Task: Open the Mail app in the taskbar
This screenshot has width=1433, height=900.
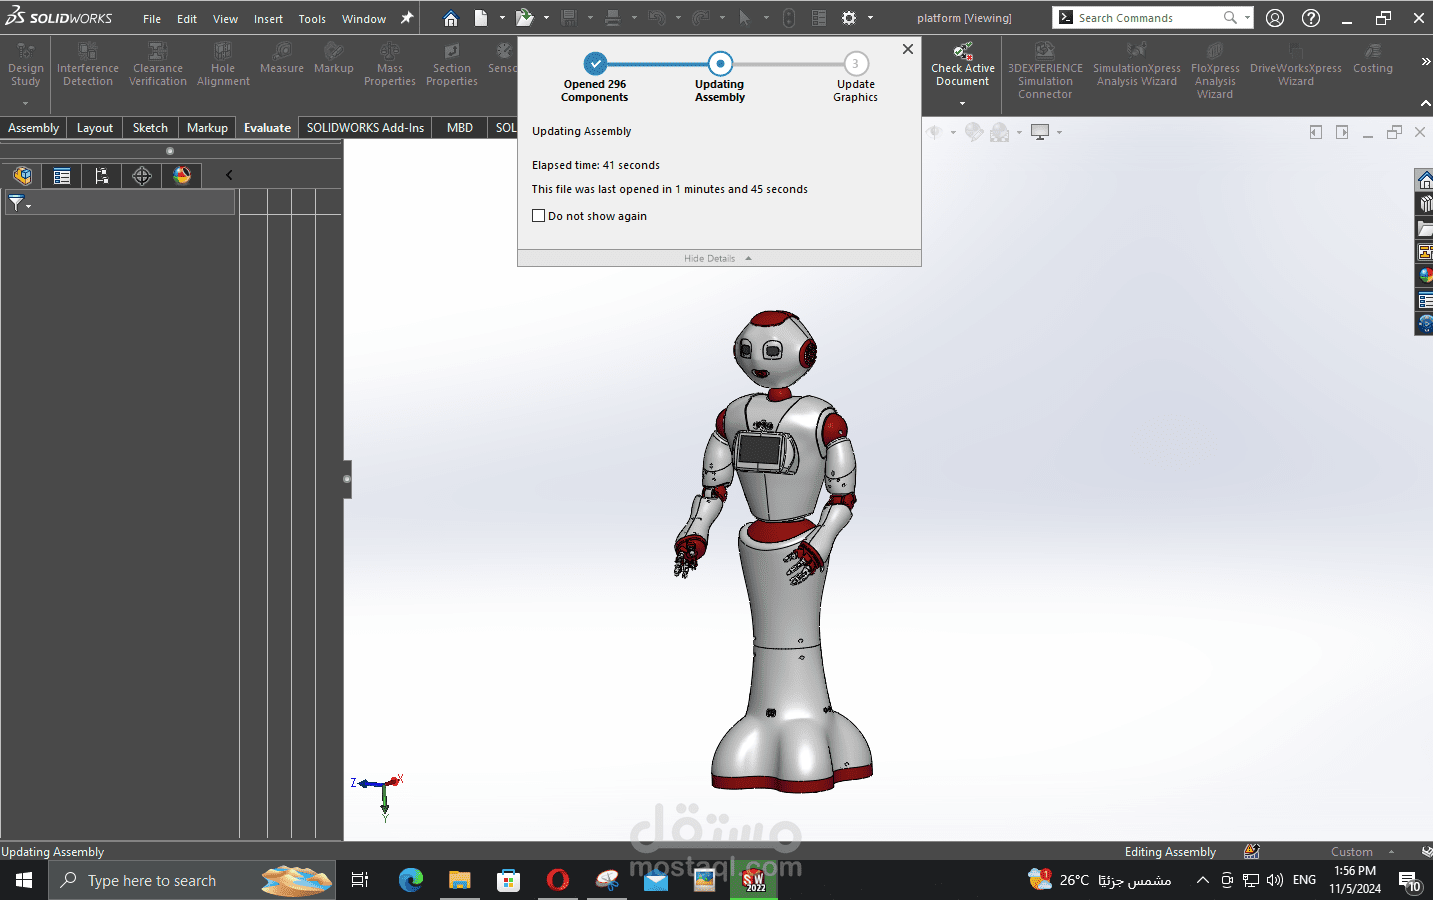Action: point(656,880)
